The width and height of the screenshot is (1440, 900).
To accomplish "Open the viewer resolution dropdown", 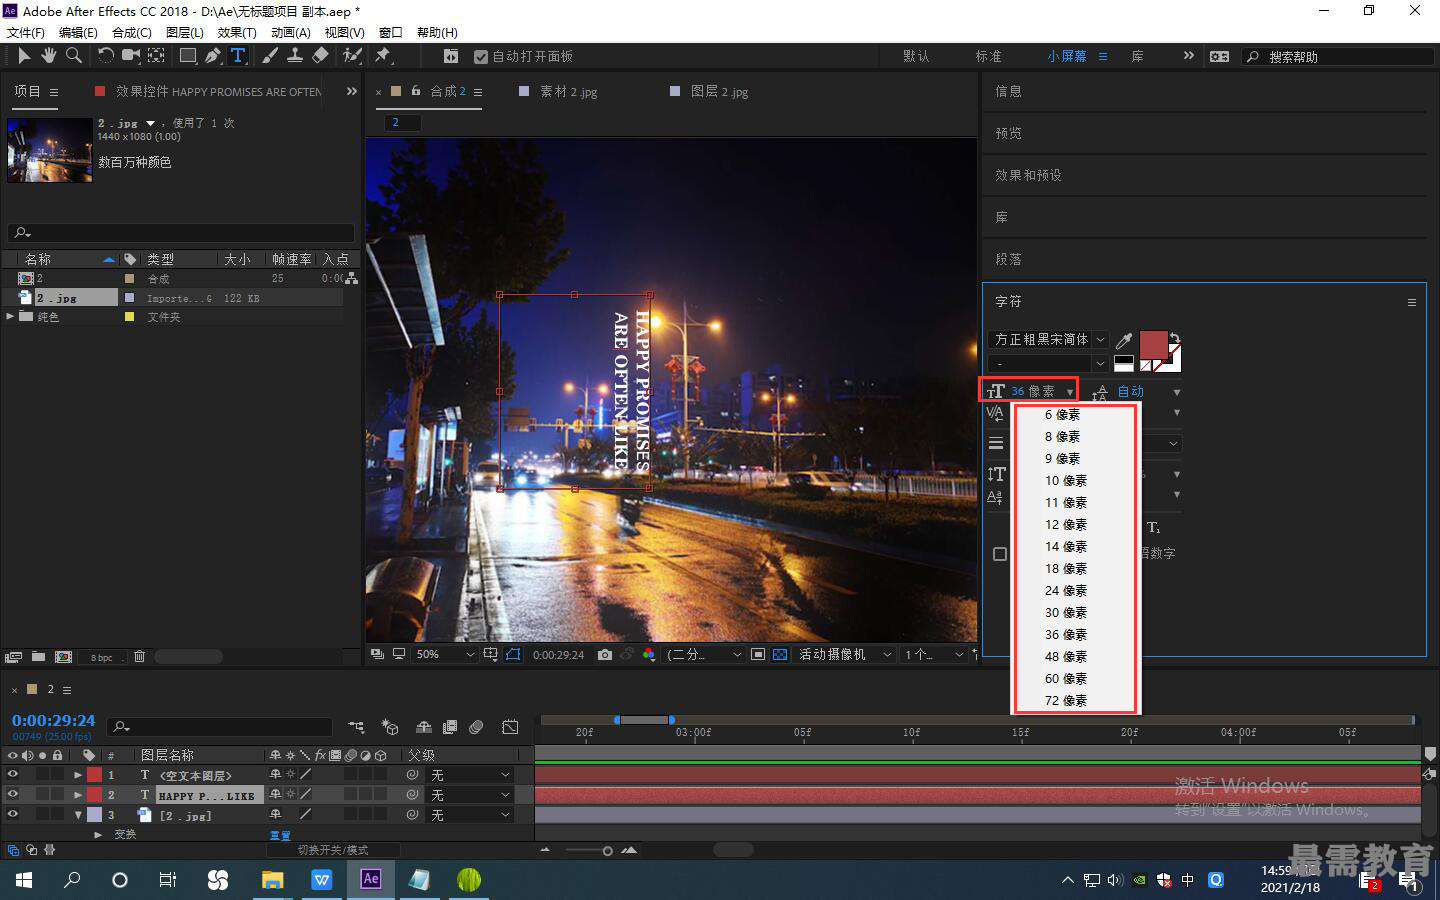I will [704, 655].
